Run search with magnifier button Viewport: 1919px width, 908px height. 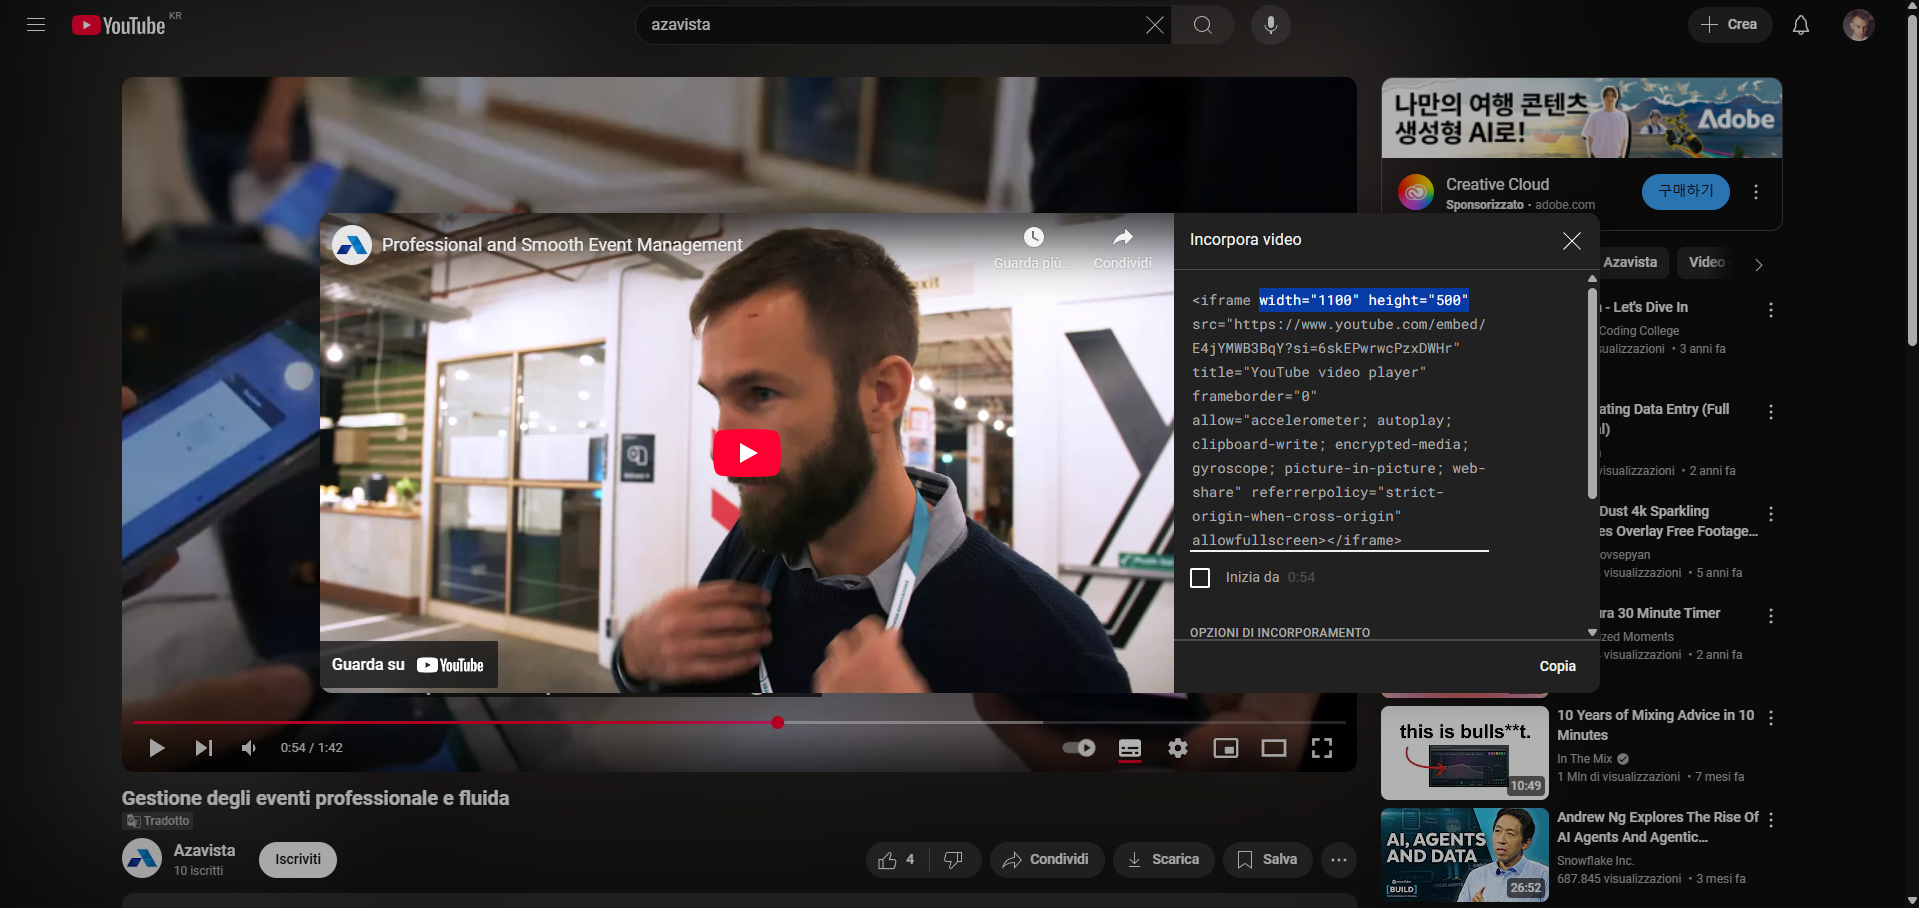pyautogui.click(x=1203, y=25)
